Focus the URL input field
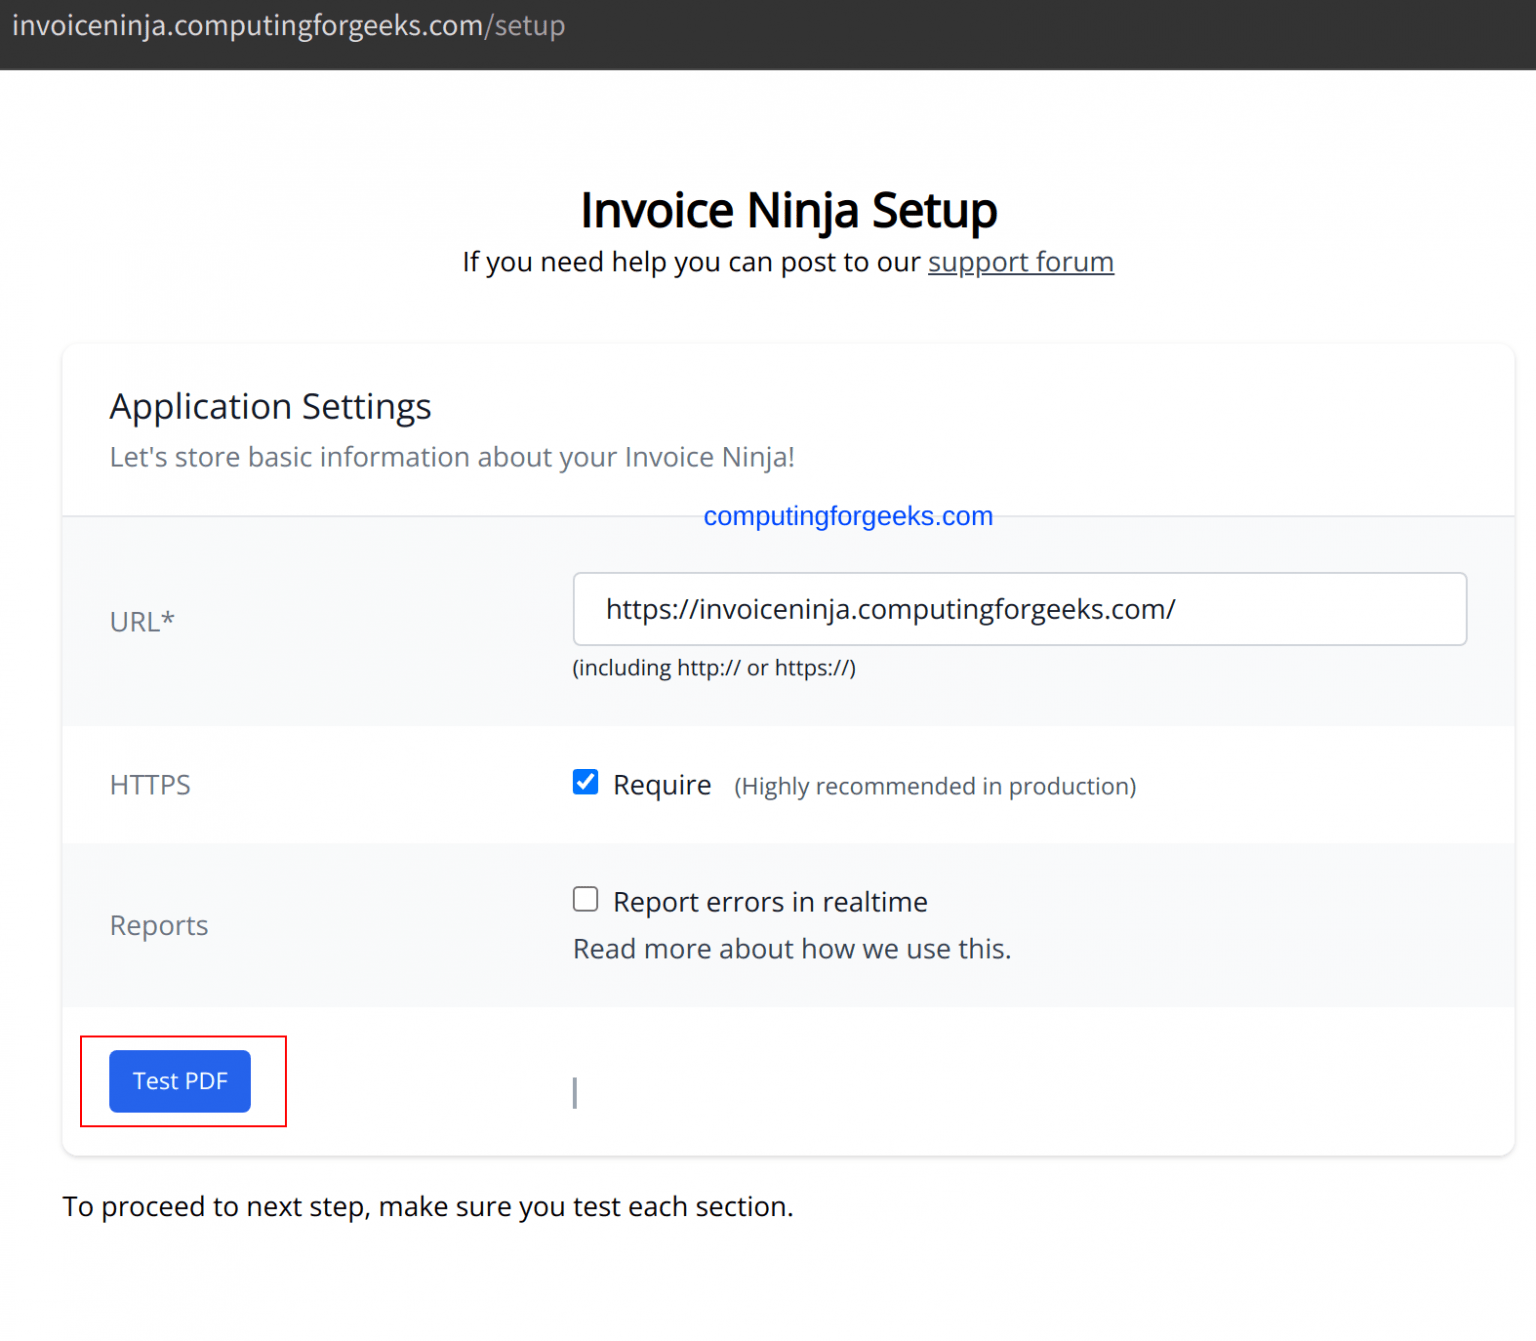The width and height of the screenshot is (1536, 1341). (x=1019, y=609)
